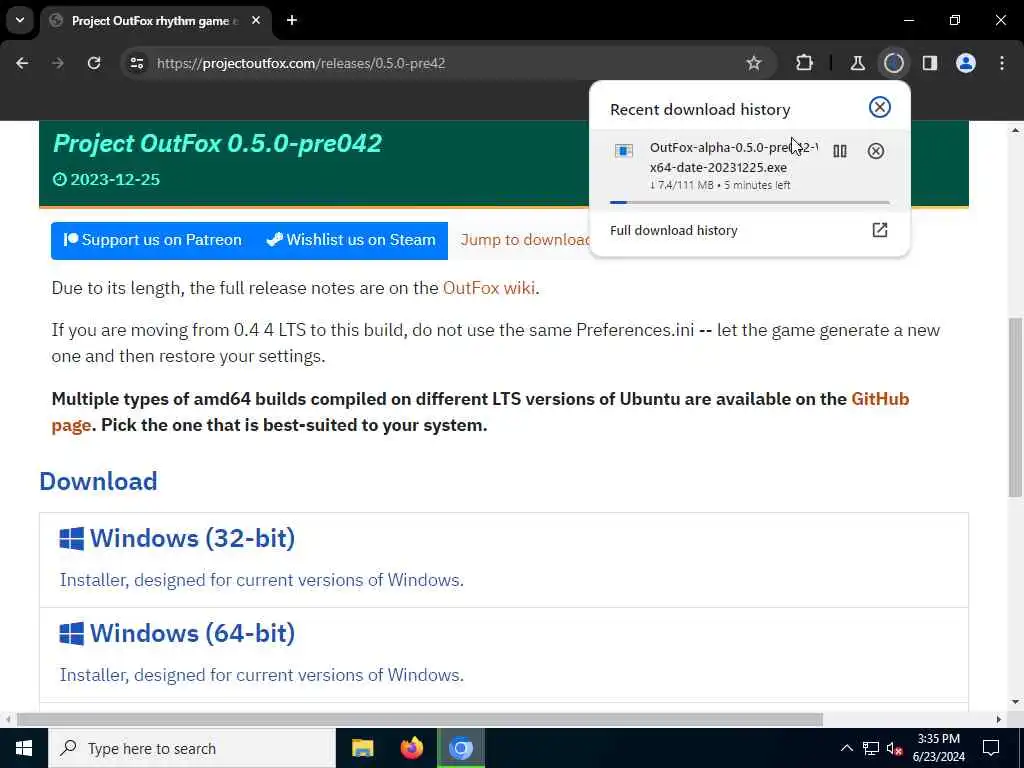Click Wishlist us on Steam button
The width and height of the screenshot is (1024, 768).
(351, 240)
